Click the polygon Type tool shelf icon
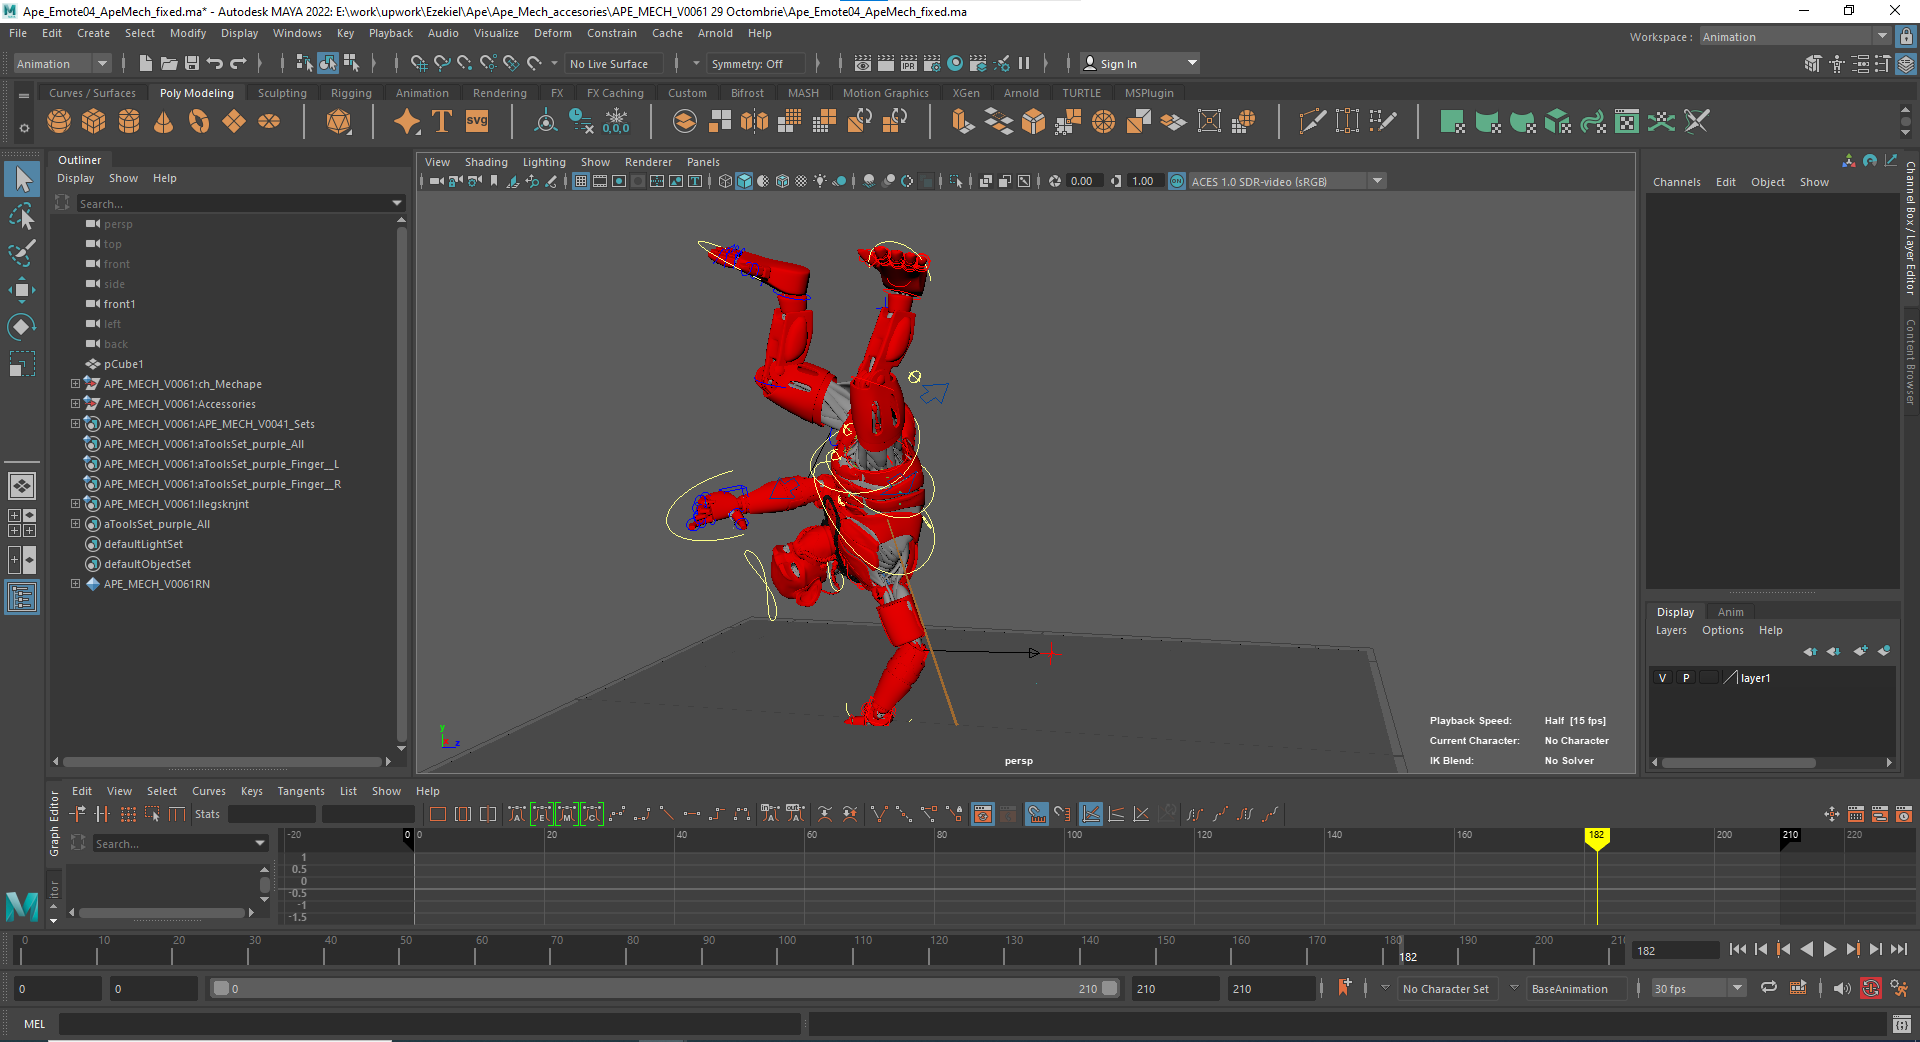 point(442,122)
